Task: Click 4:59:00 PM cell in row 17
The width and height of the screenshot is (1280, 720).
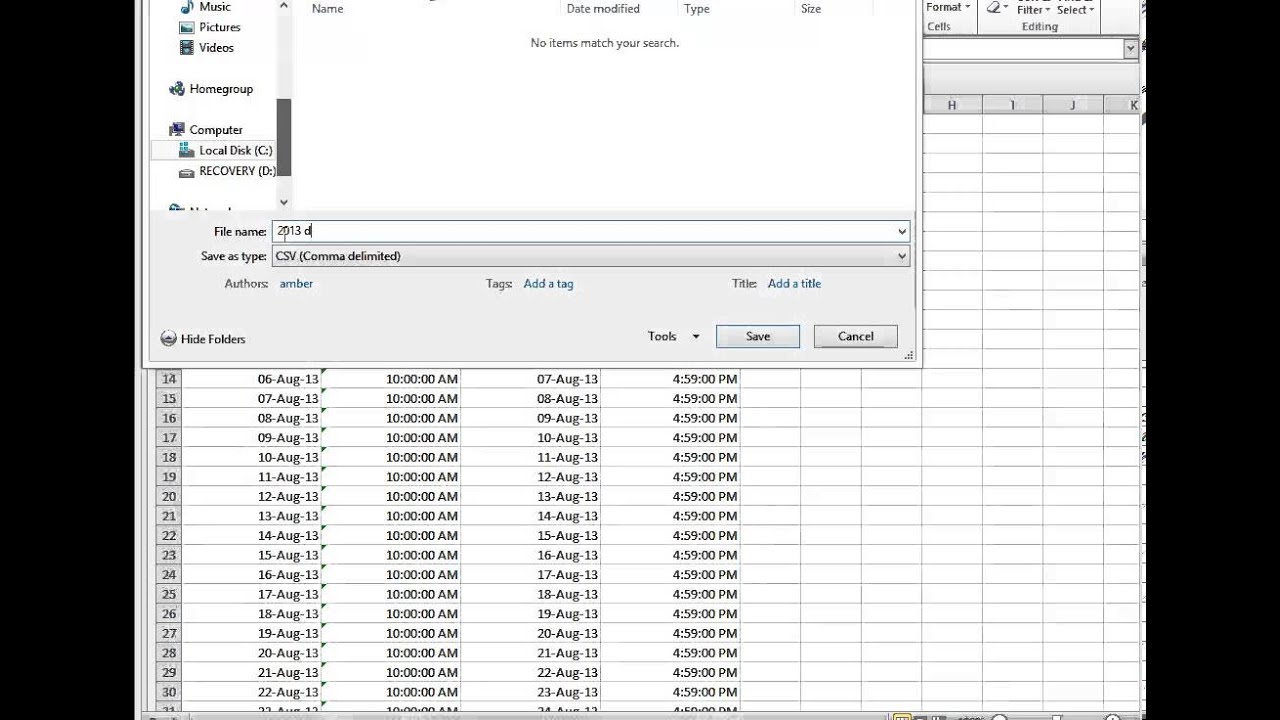Action: (670, 438)
